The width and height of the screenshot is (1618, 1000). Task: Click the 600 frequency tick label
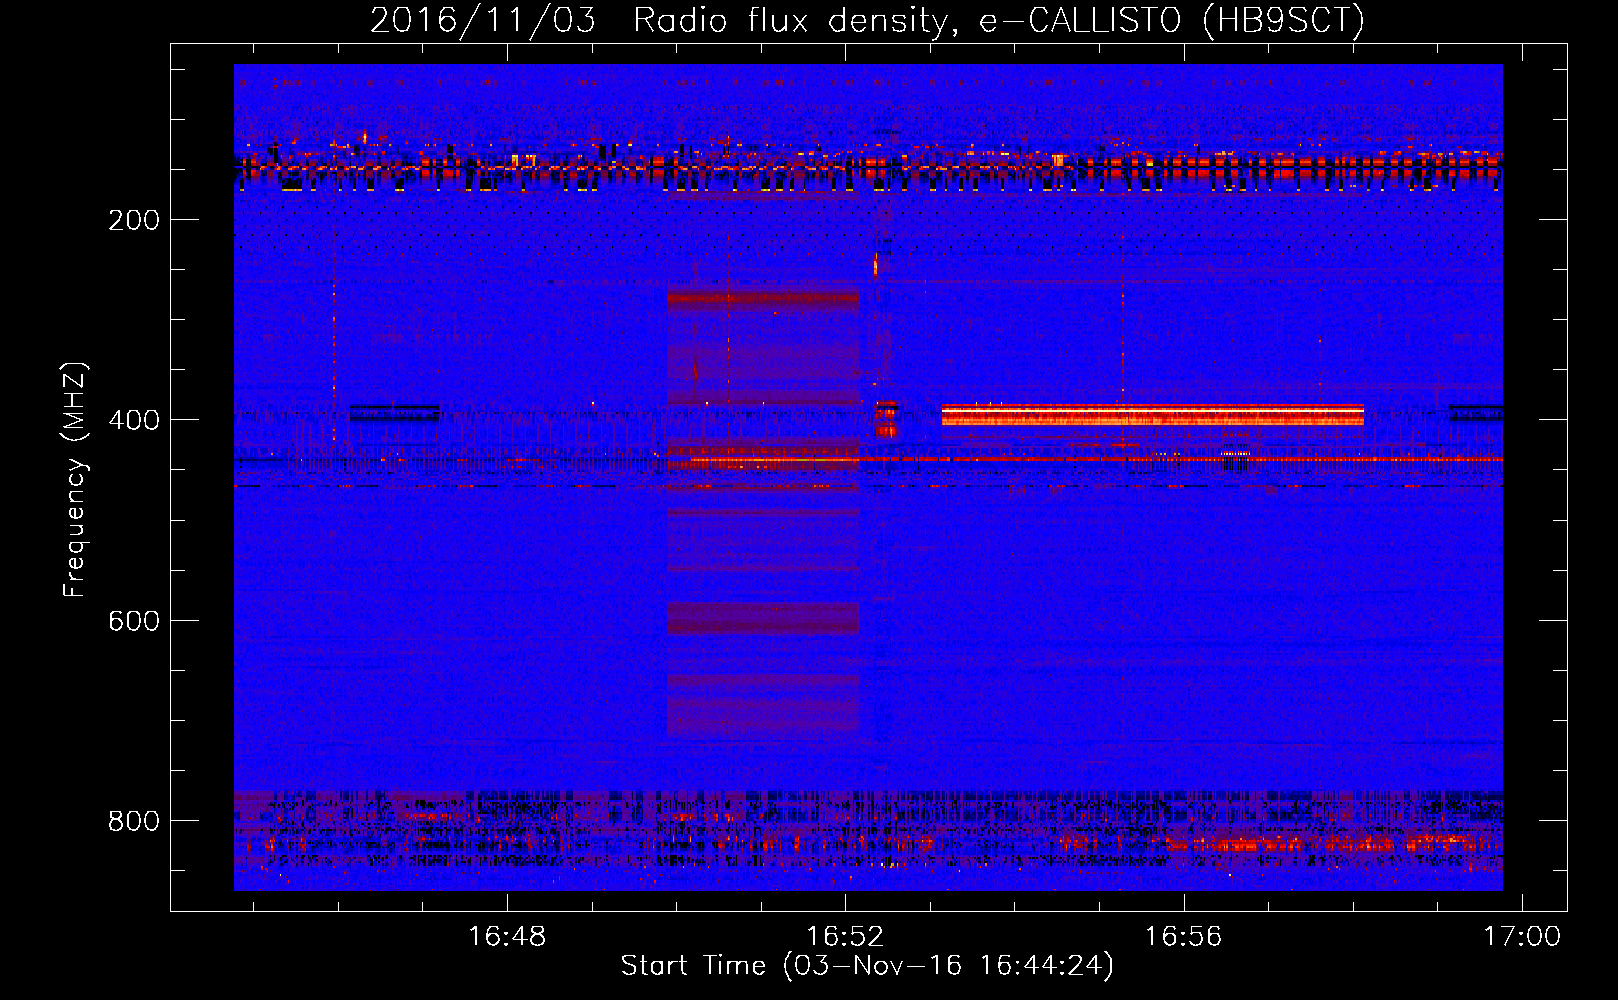tap(134, 621)
